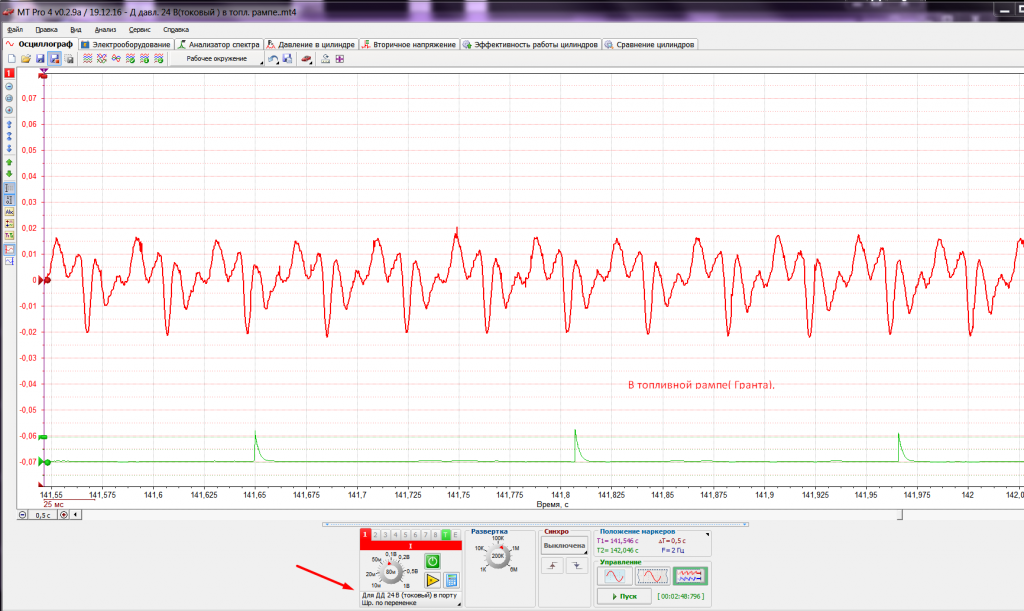Image resolution: width=1024 pixels, height=611 pixels.
Task: Click the blue up-stretch arrow in left sidebar
Action: (x=9, y=124)
